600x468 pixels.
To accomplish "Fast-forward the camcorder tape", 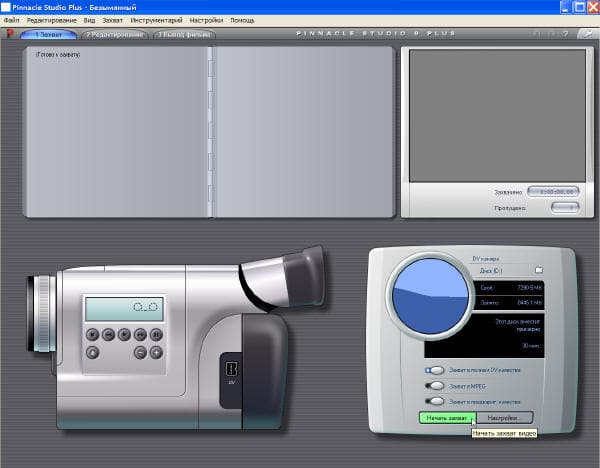I will pyautogui.click(x=140, y=334).
